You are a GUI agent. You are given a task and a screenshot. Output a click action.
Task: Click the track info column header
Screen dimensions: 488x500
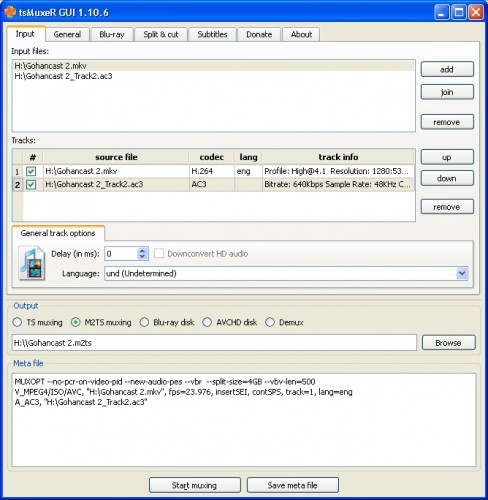(x=338, y=157)
